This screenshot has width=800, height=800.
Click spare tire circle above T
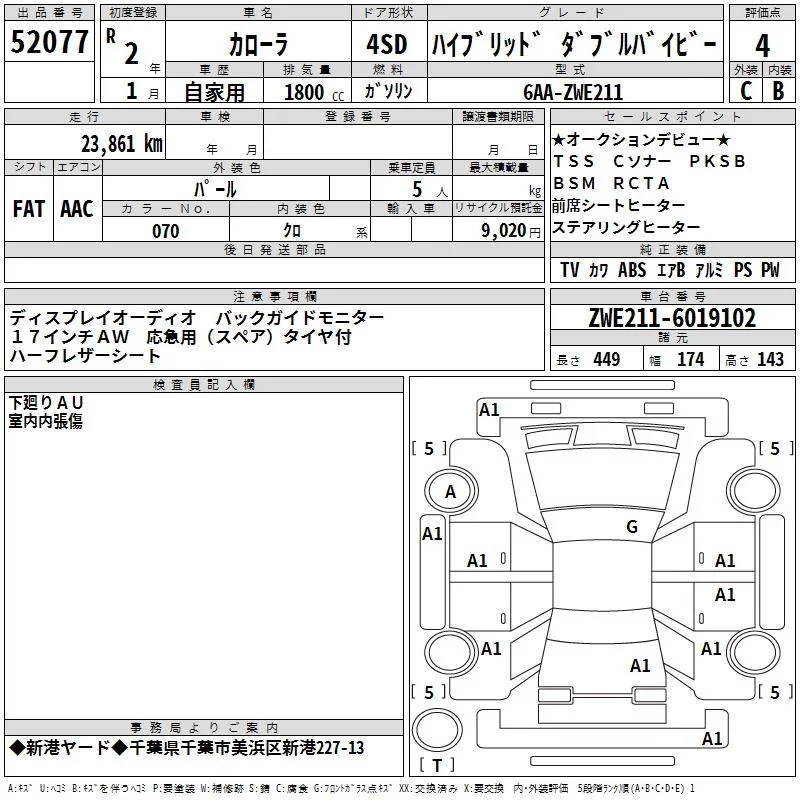[437, 730]
